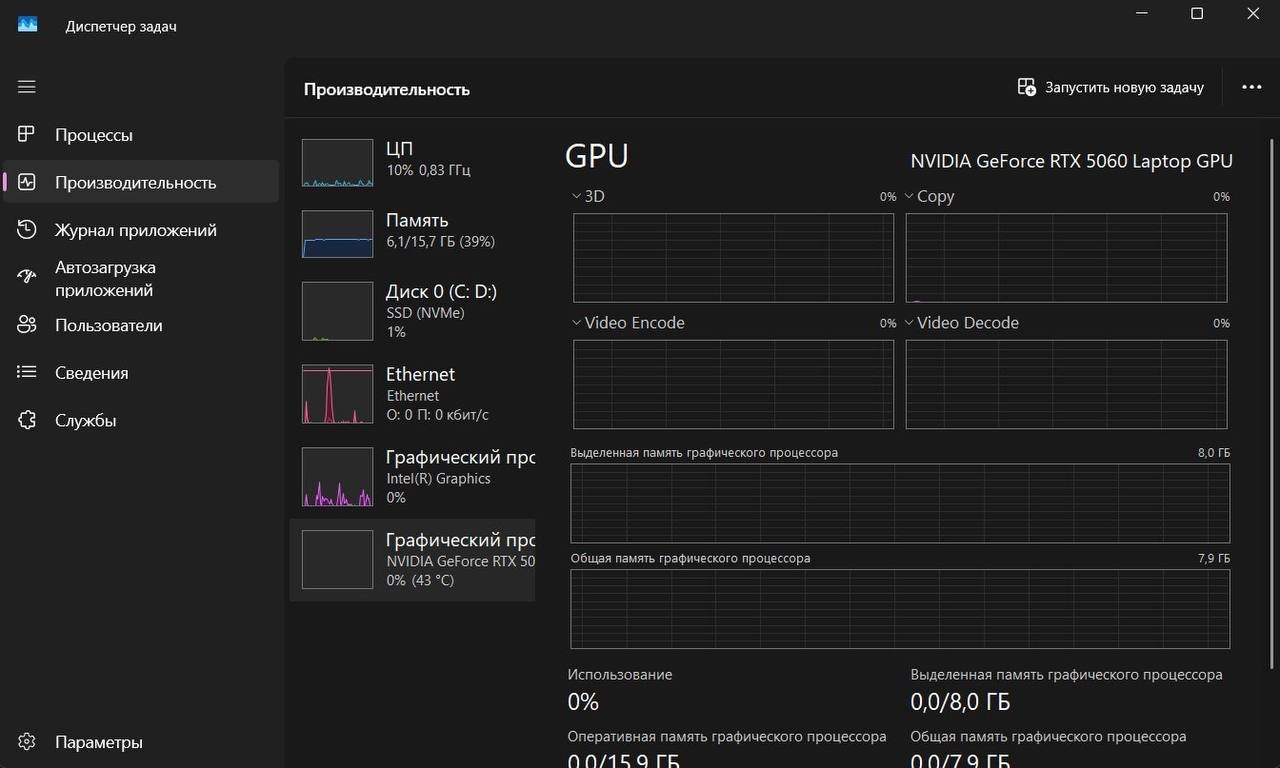Expand the Video Encode engine dropdown

577,323
